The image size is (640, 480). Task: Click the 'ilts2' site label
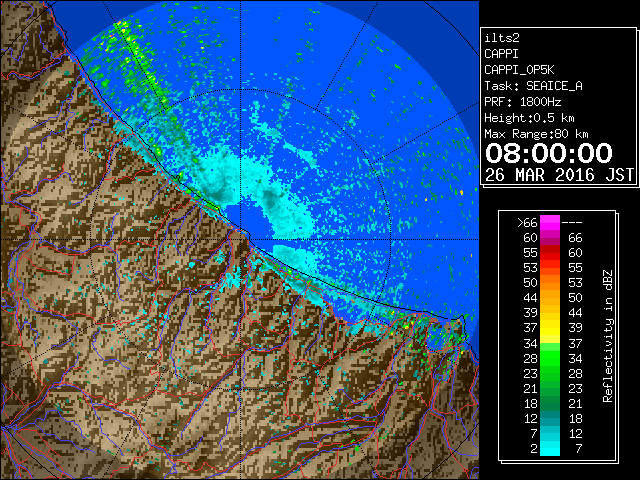tap(502, 38)
